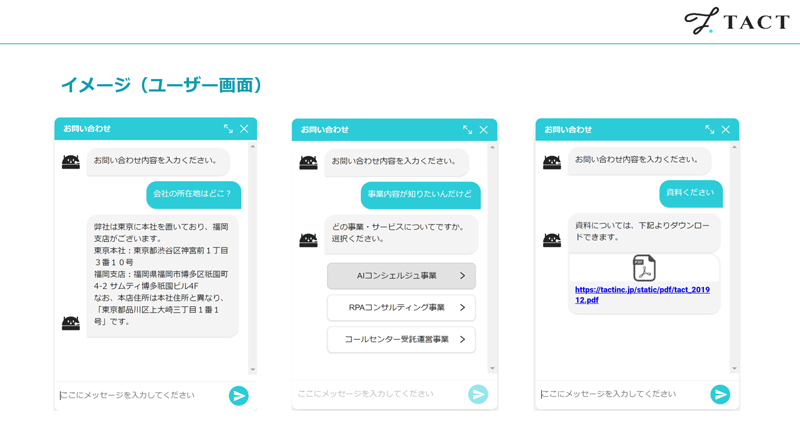Expand the left お問い合わせ chat window

228,129
